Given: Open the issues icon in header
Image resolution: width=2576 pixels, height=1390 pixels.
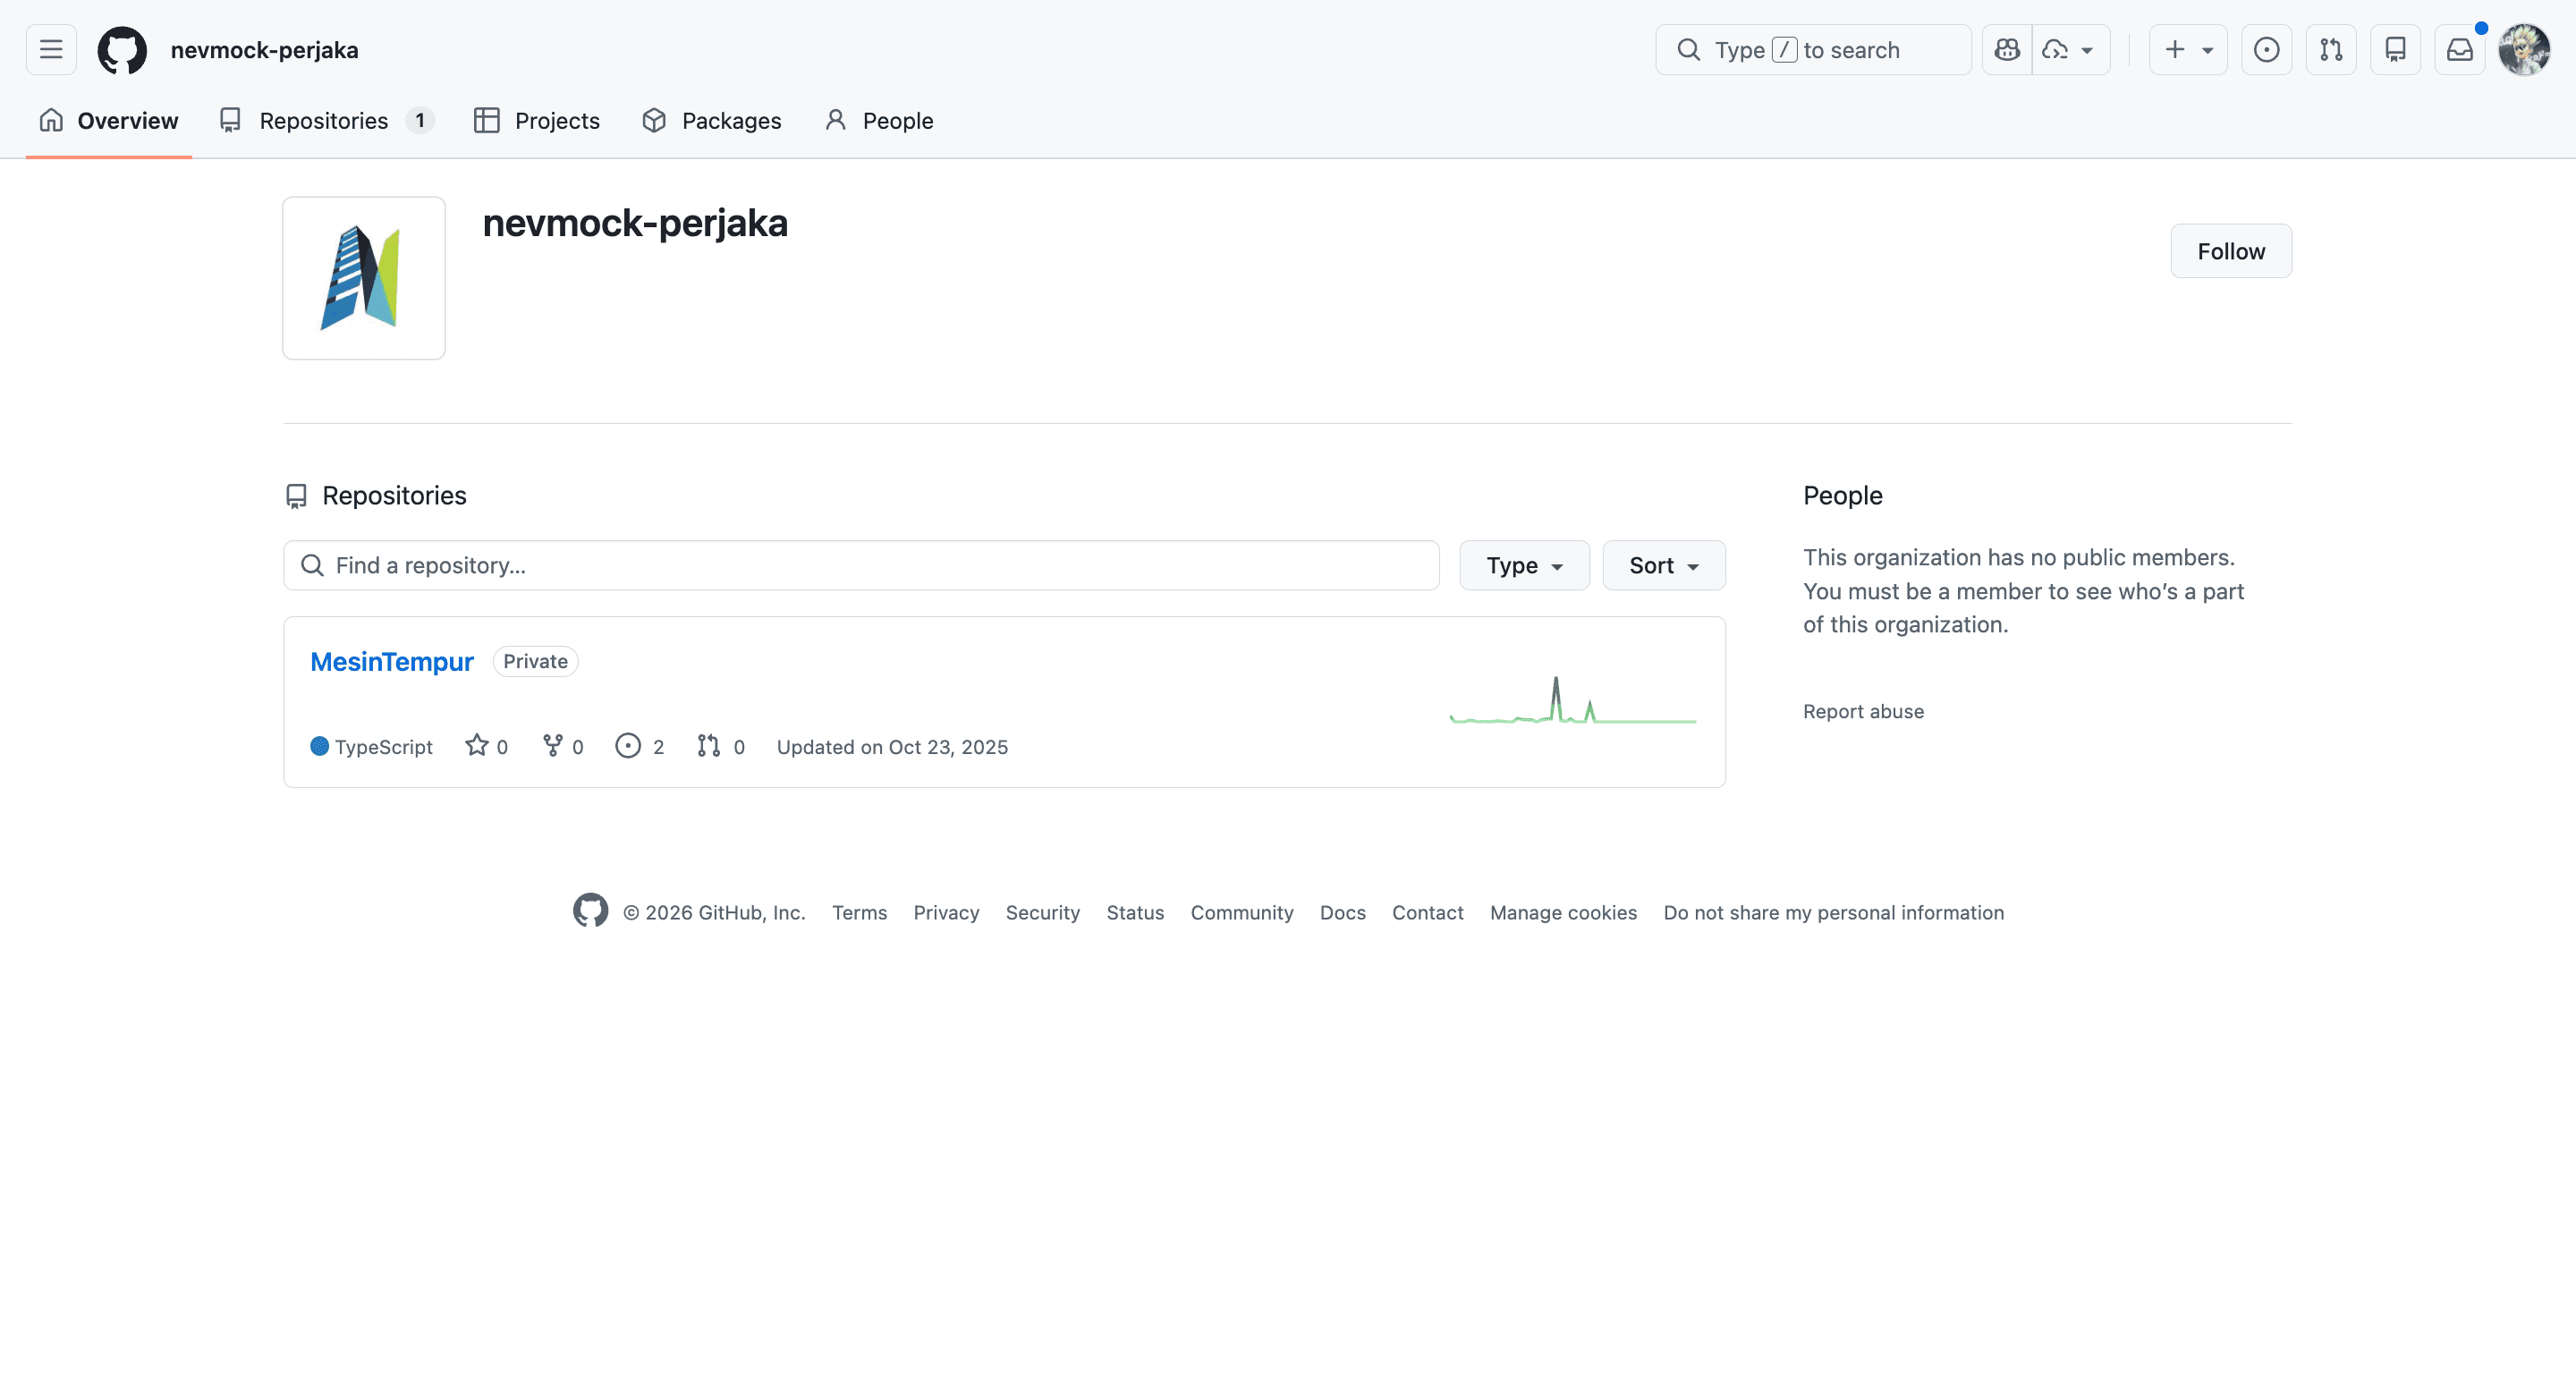Looking at the screenshot, I should [2266, 50].
